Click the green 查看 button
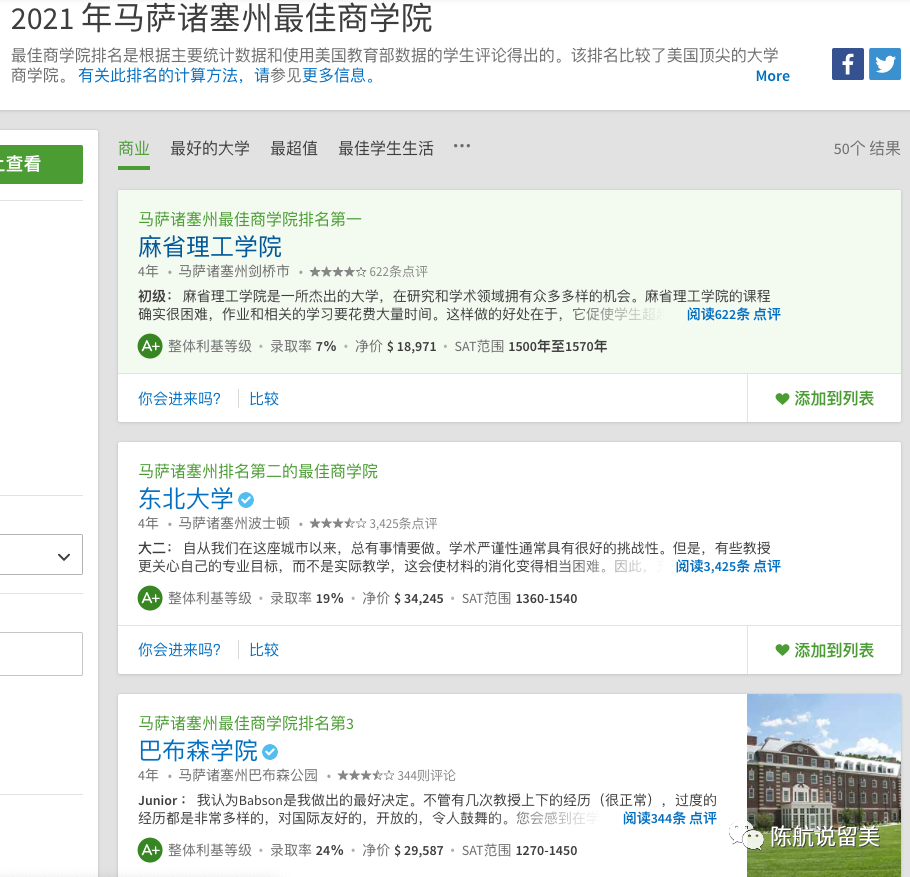Viewport: 910px width, 877px height. coord(41,164)
